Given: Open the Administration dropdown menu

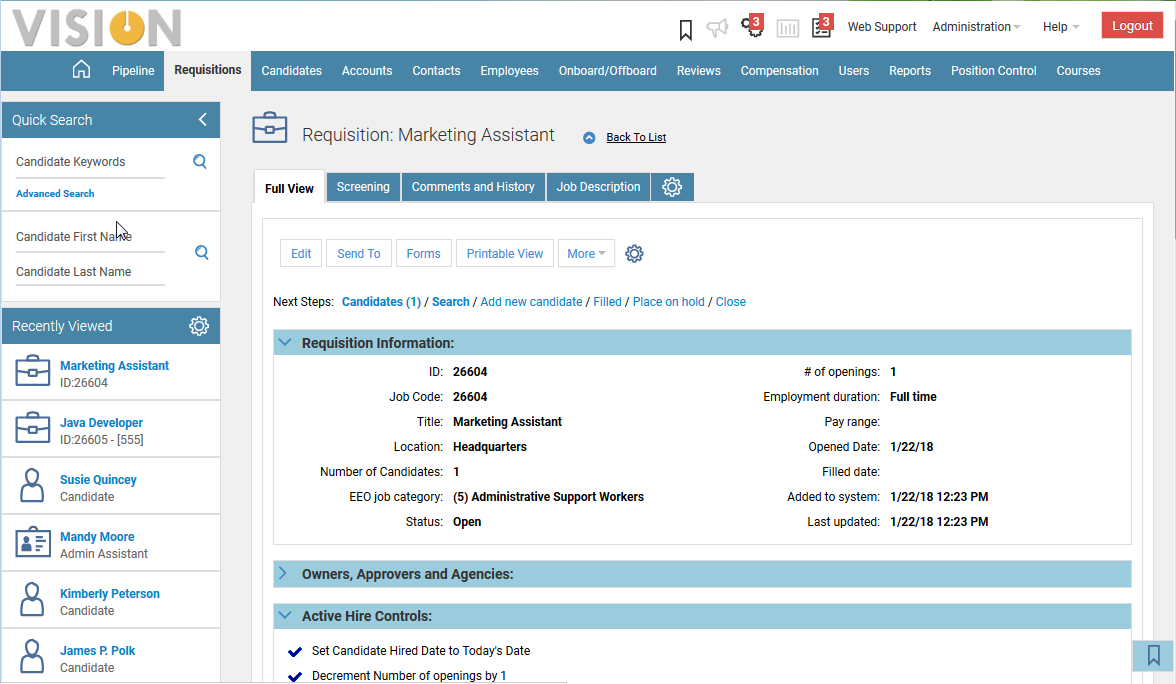Looking at the screenshot, I should (975, 27).
